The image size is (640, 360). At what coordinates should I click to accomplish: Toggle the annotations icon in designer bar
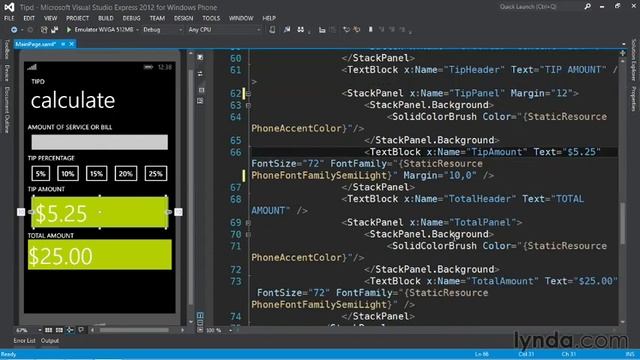(x=81, y=330)
